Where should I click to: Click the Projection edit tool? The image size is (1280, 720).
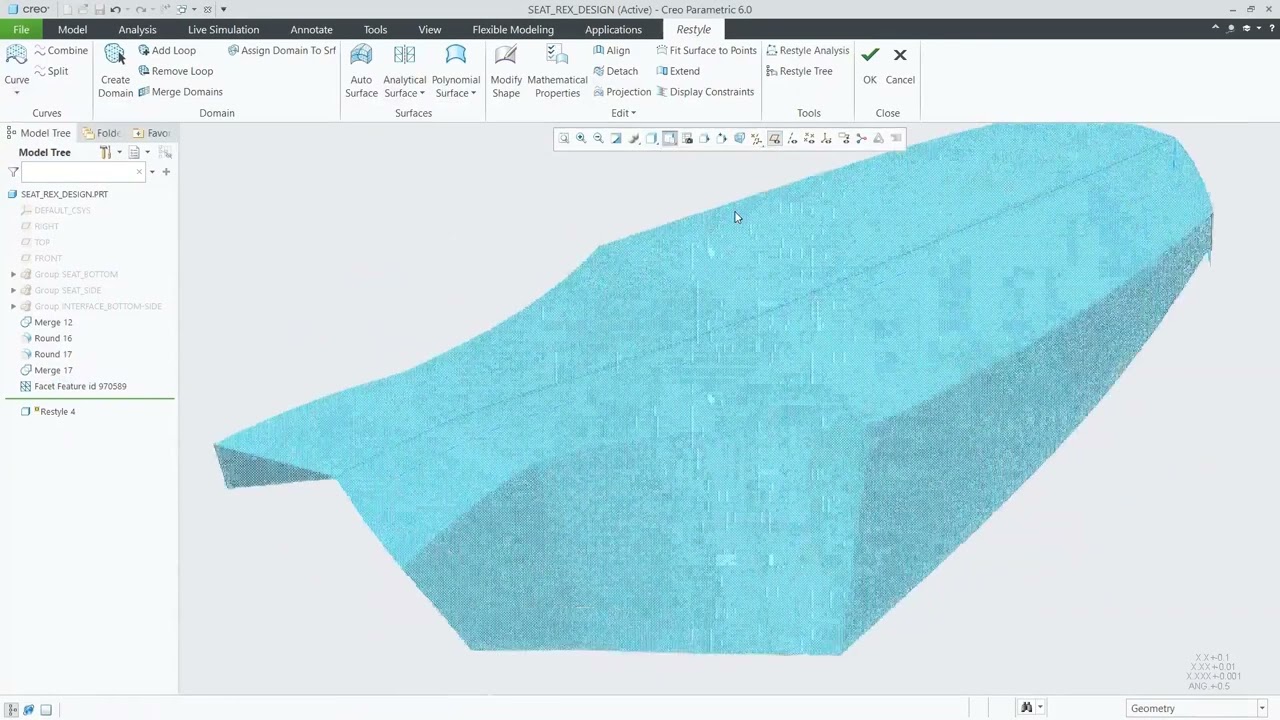622,92
